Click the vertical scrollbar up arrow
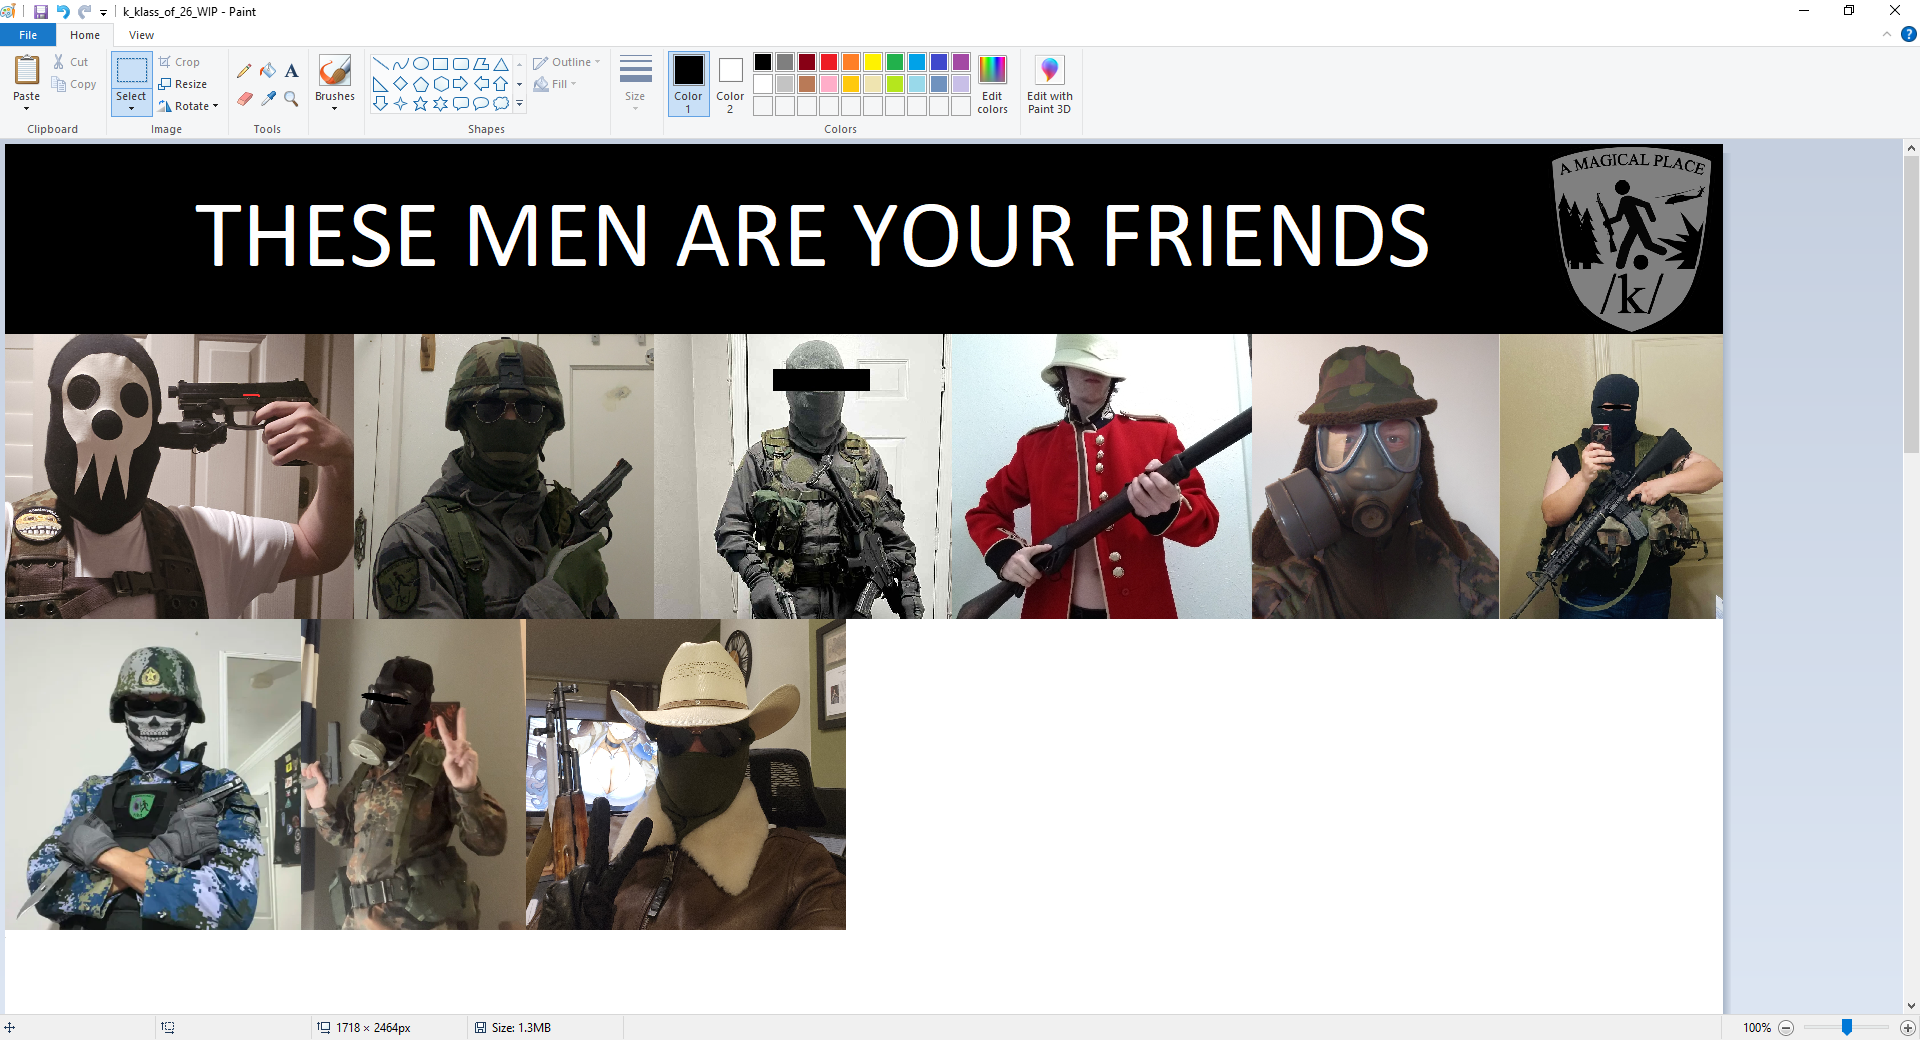 tap(1911, 148)
